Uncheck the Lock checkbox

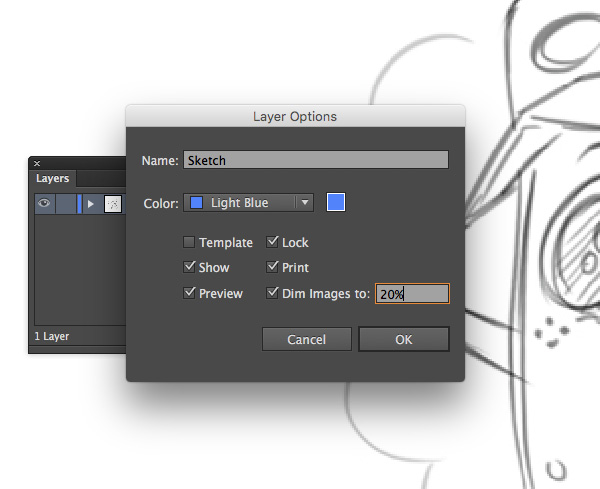click(272, 243)
